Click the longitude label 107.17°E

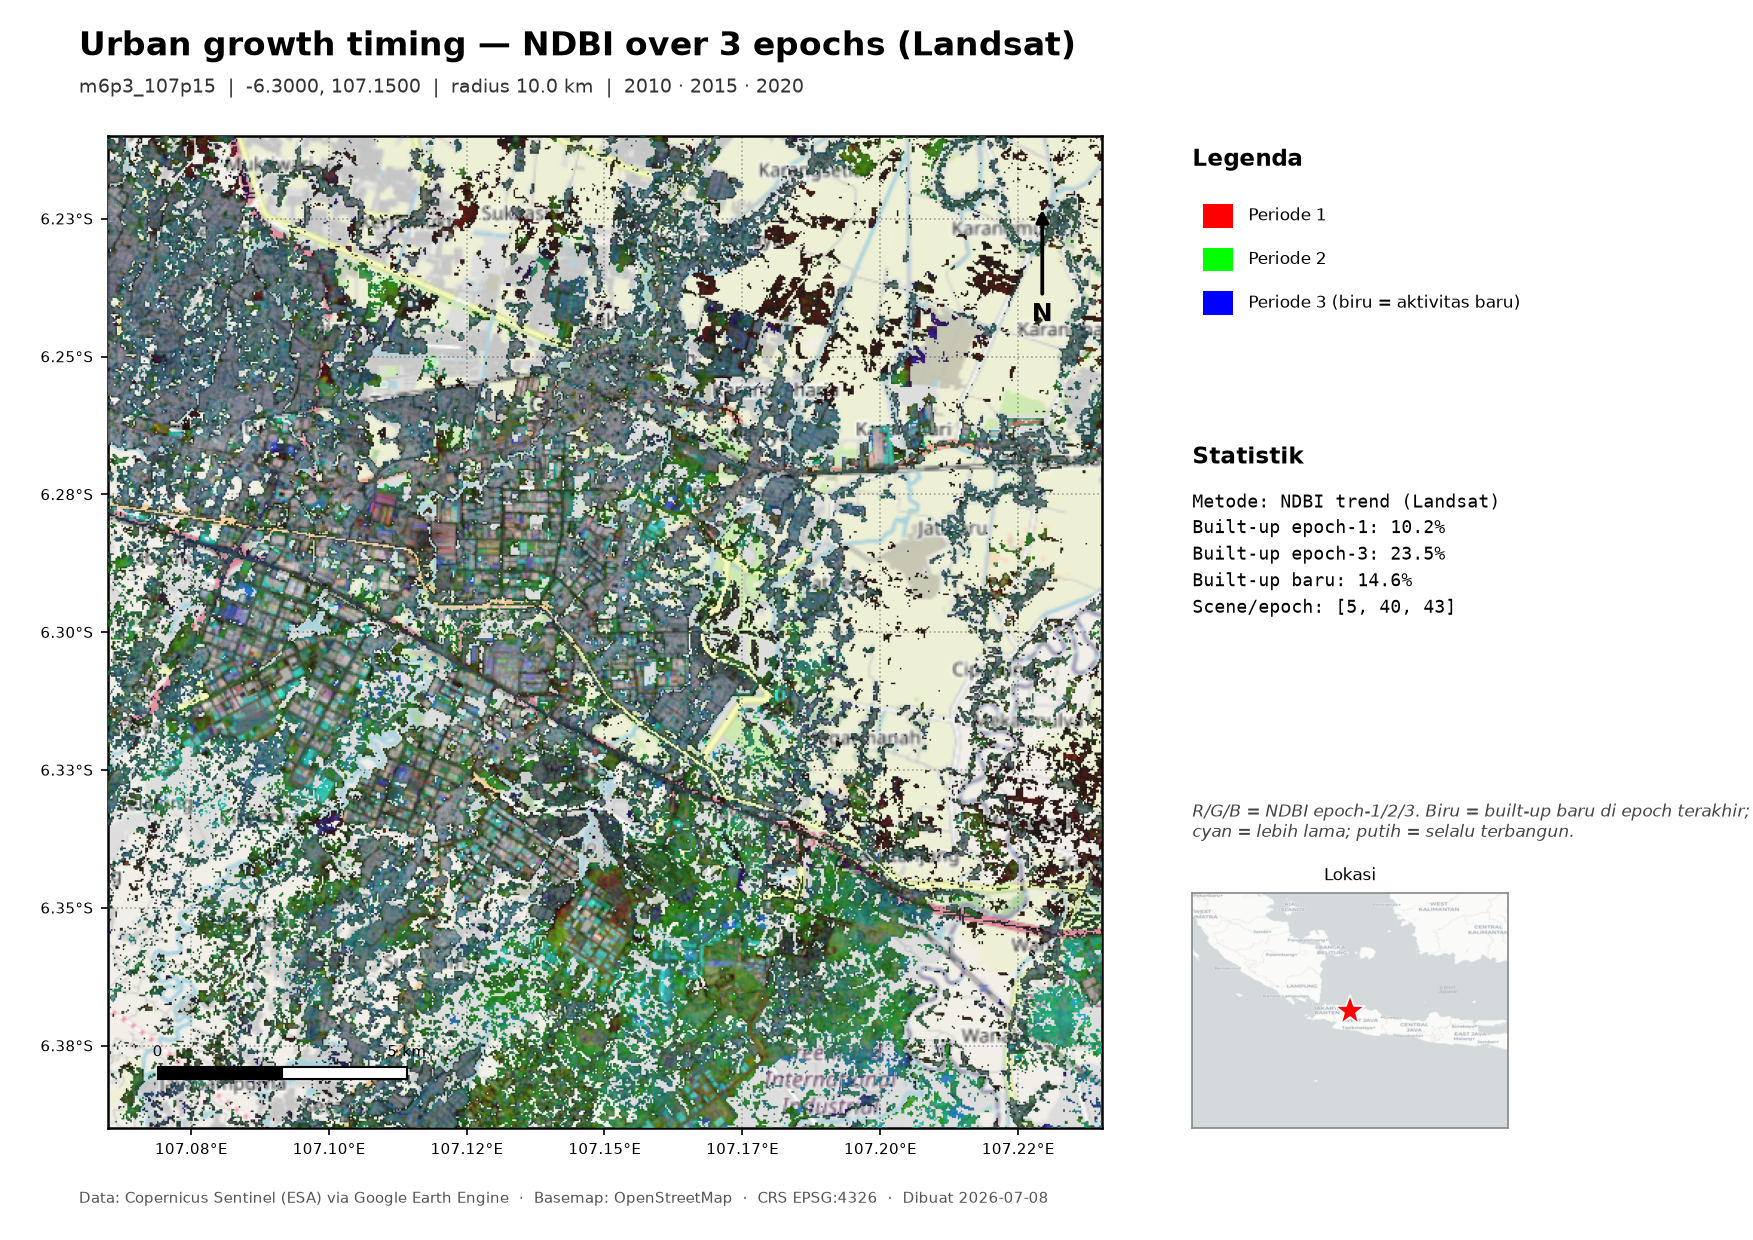(742, 1149)
